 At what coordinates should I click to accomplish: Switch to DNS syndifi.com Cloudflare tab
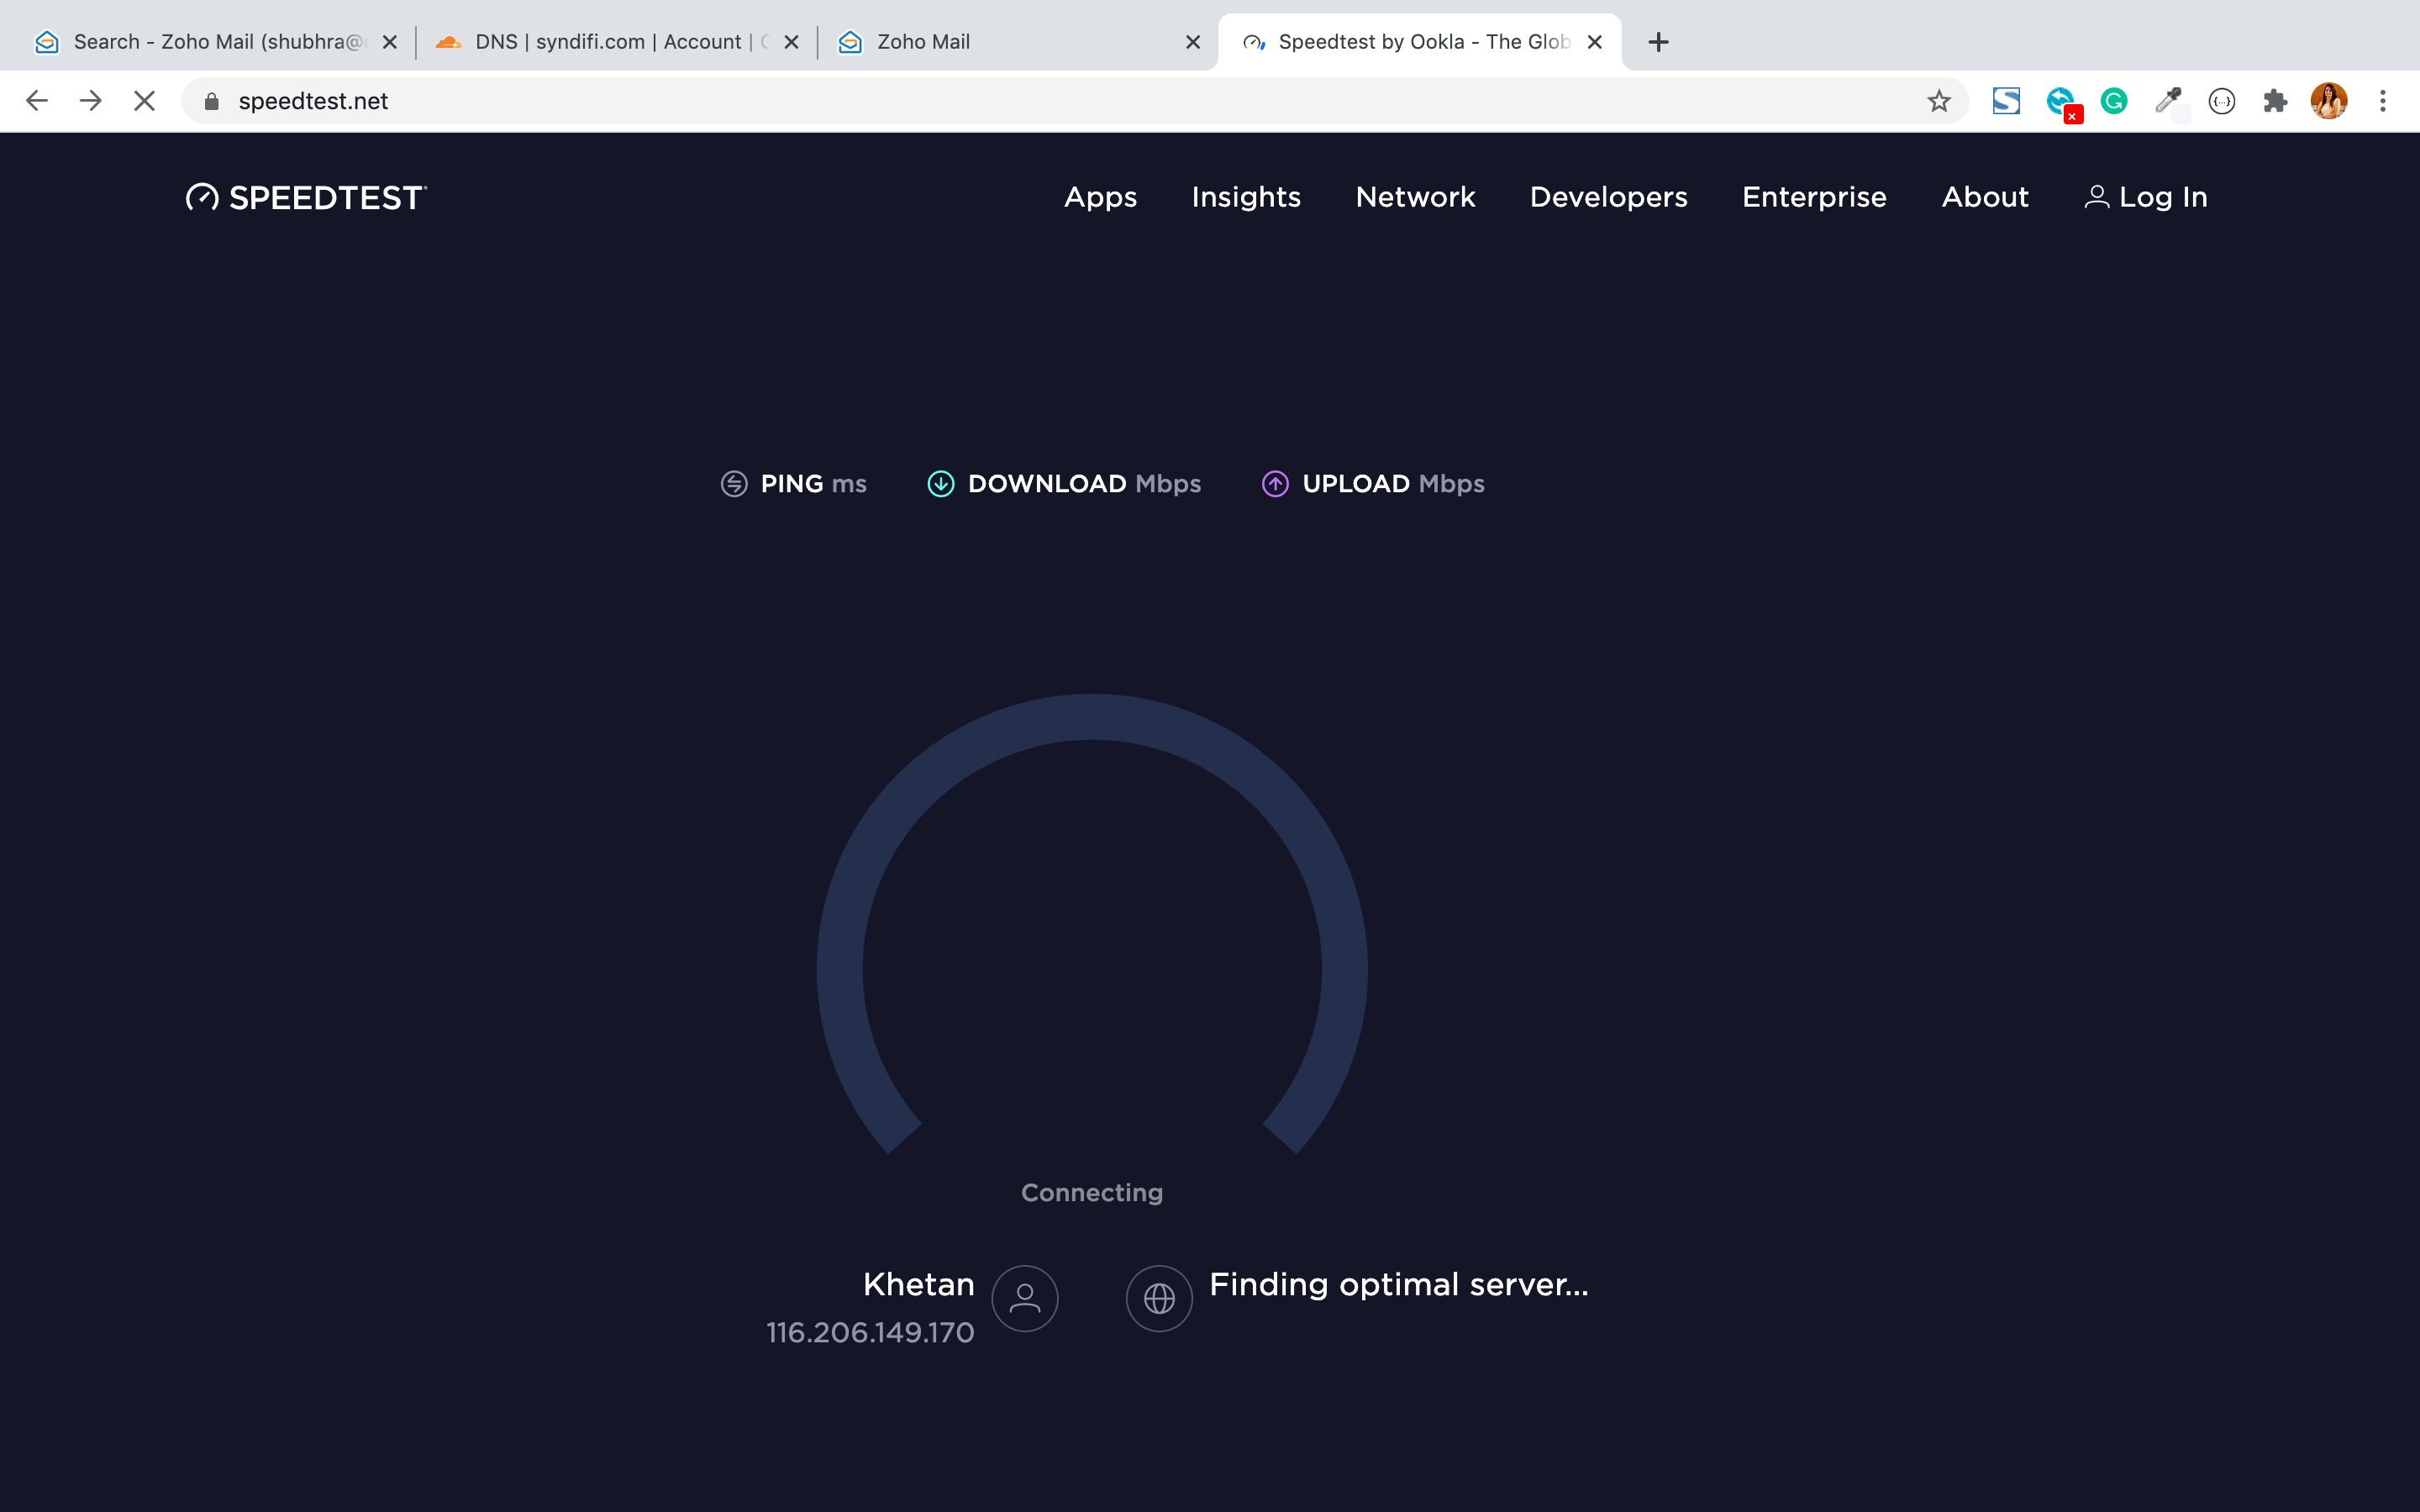[x=615, y=42]
